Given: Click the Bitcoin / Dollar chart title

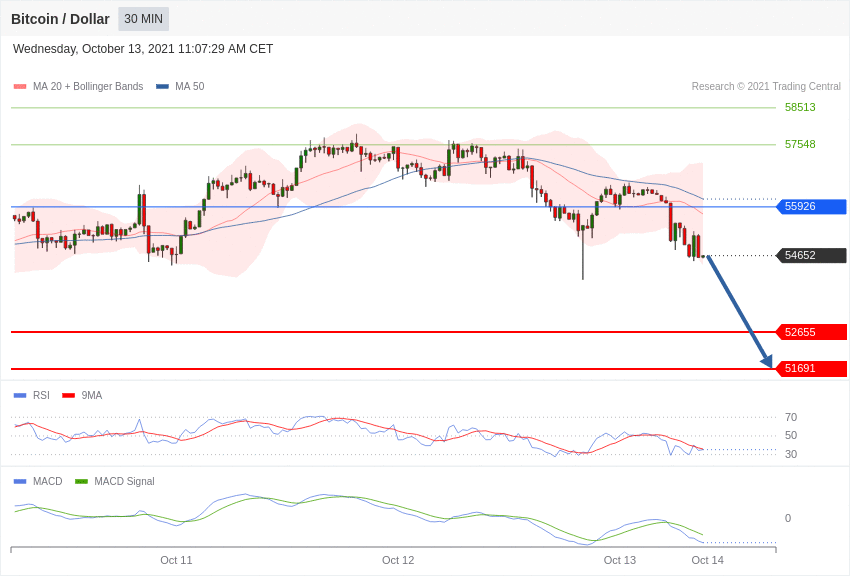Looking at the screenshot, I should [x=60, y=19].
